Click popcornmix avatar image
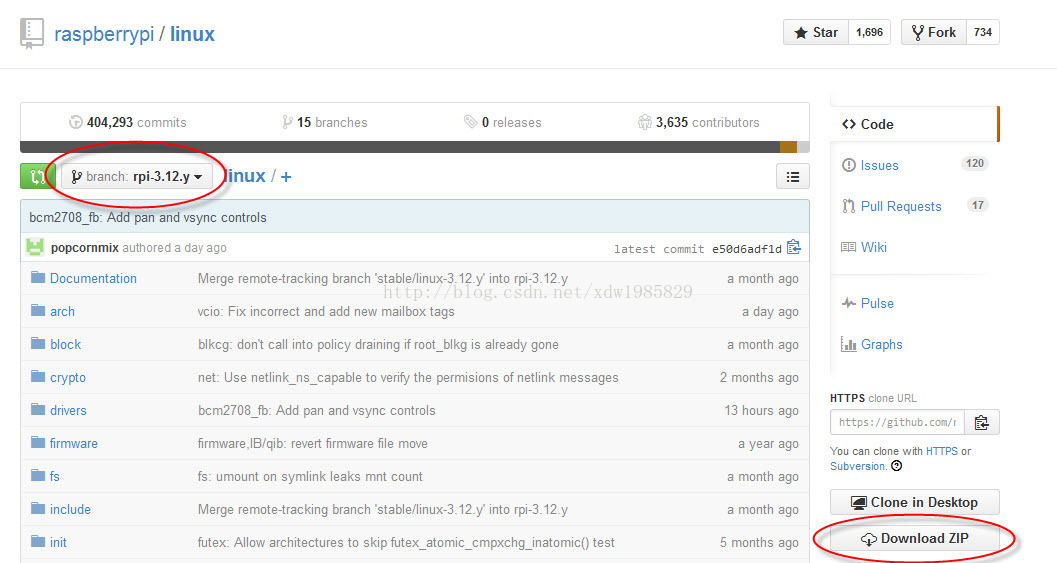Screen dimensions: 1057x563 tap(35, 247)
